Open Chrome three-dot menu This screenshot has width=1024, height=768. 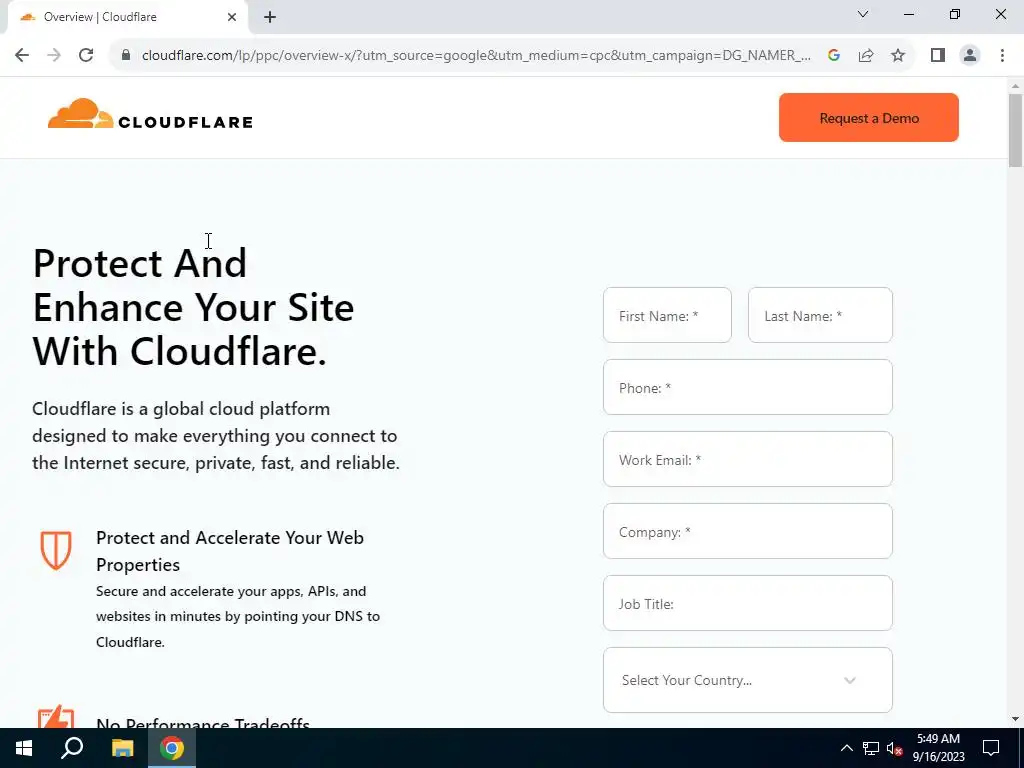(x=1002, y=56)
